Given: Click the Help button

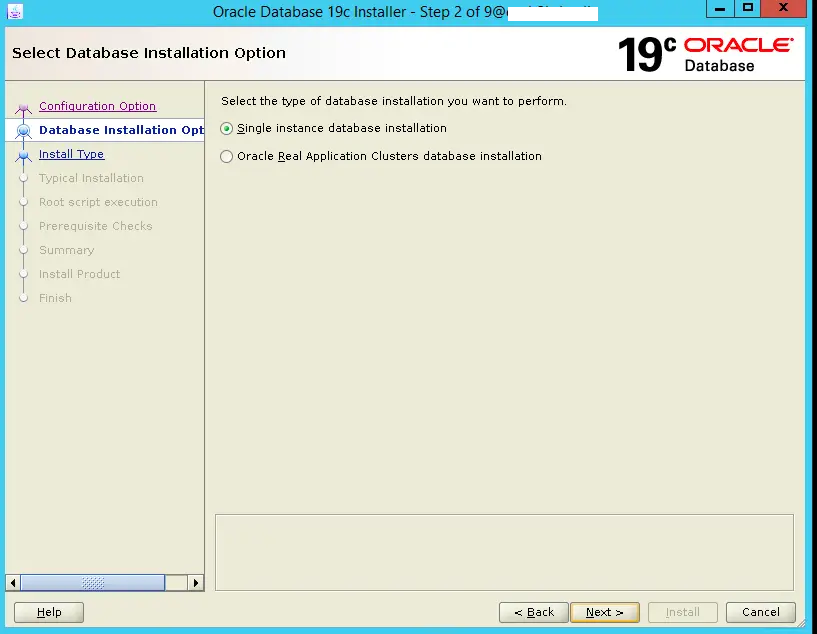Looking at the screenshot, I should click(49, 612).
